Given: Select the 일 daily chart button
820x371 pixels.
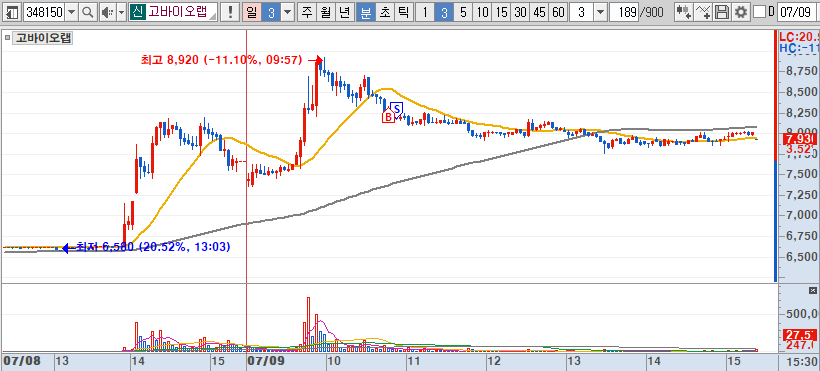Looking at the screenshot, I should pyautogui.click(x=251, y=12).
